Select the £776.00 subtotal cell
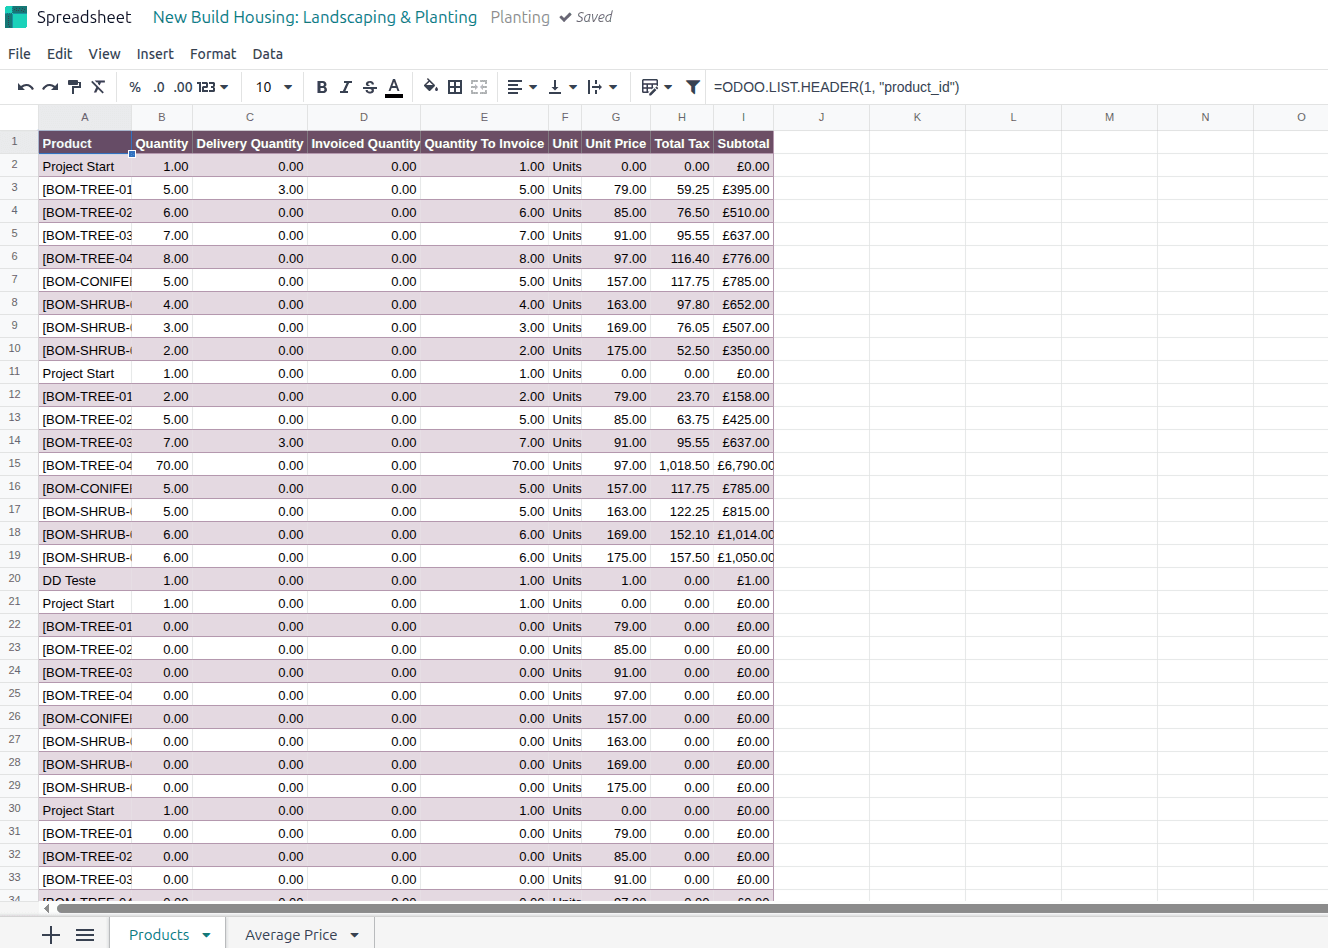 [743, 258]
